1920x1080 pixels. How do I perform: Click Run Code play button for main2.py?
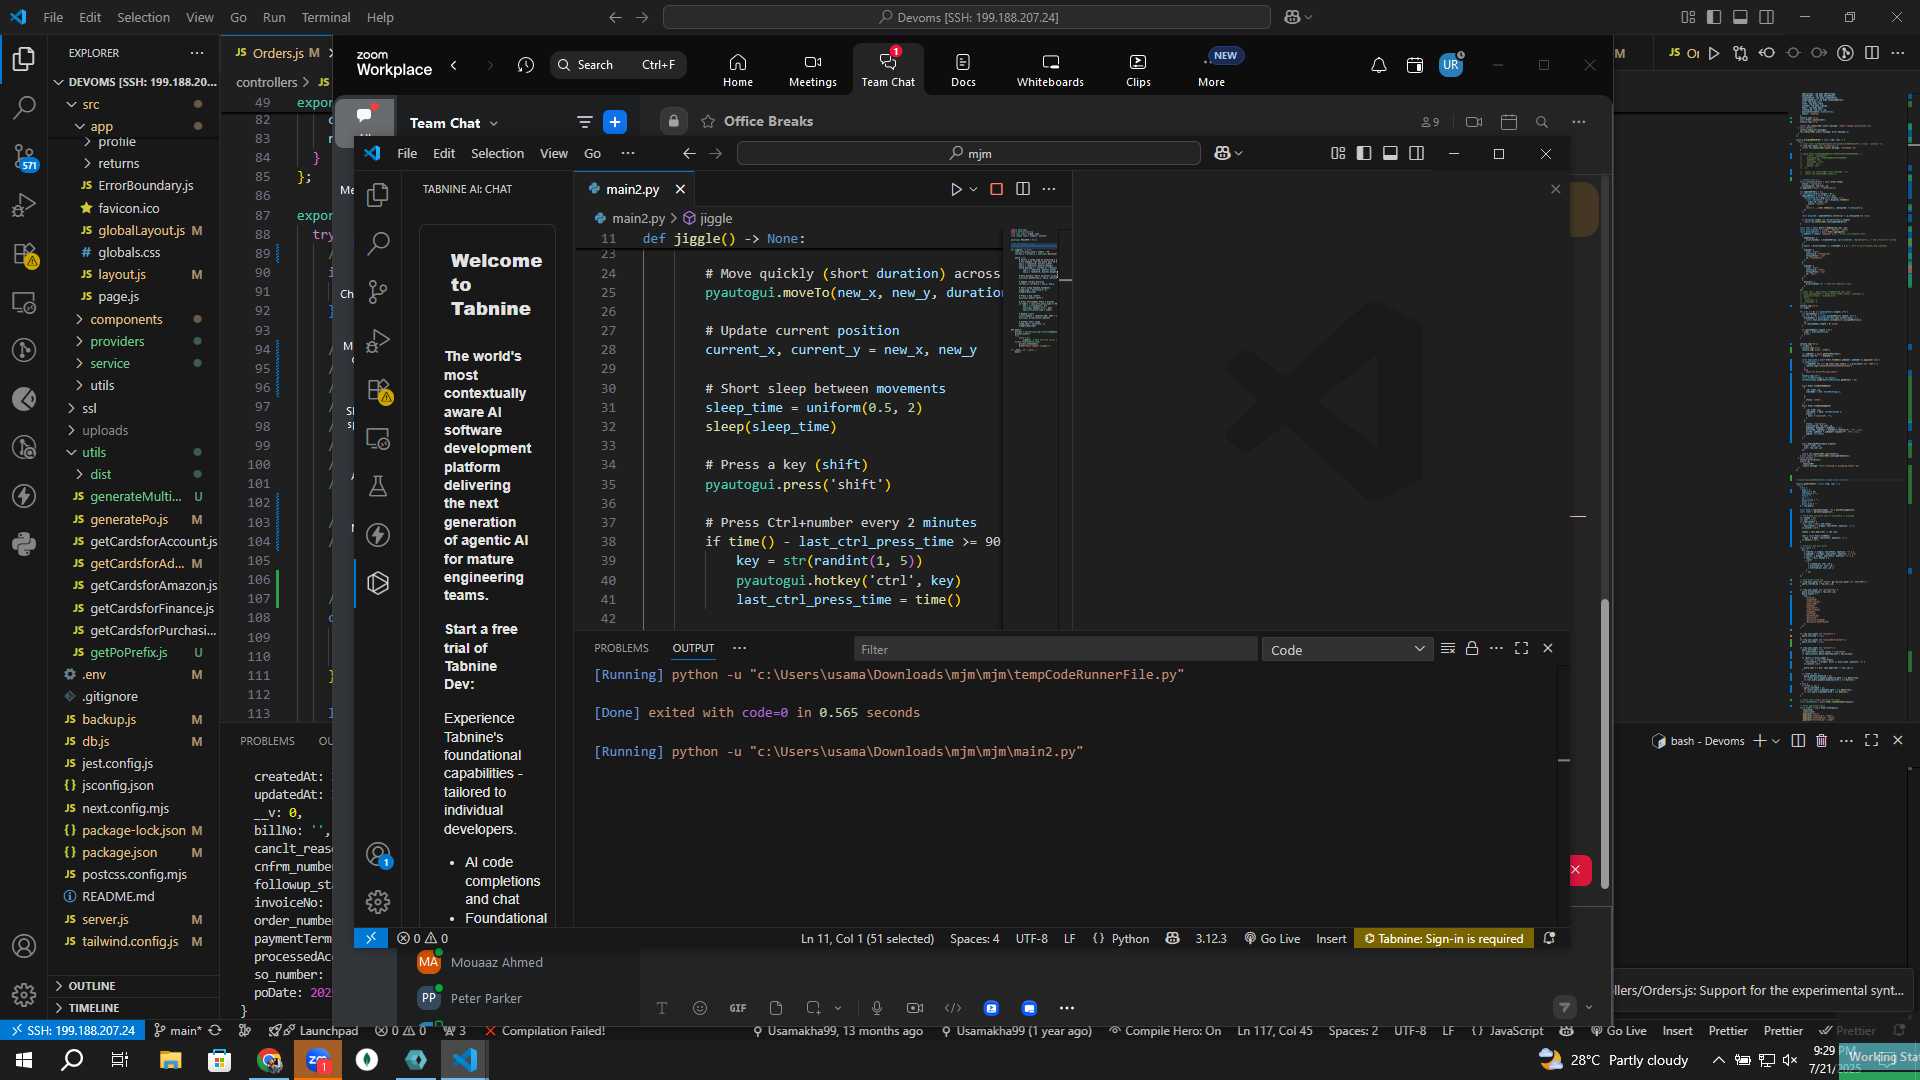[x=956, y=189]
